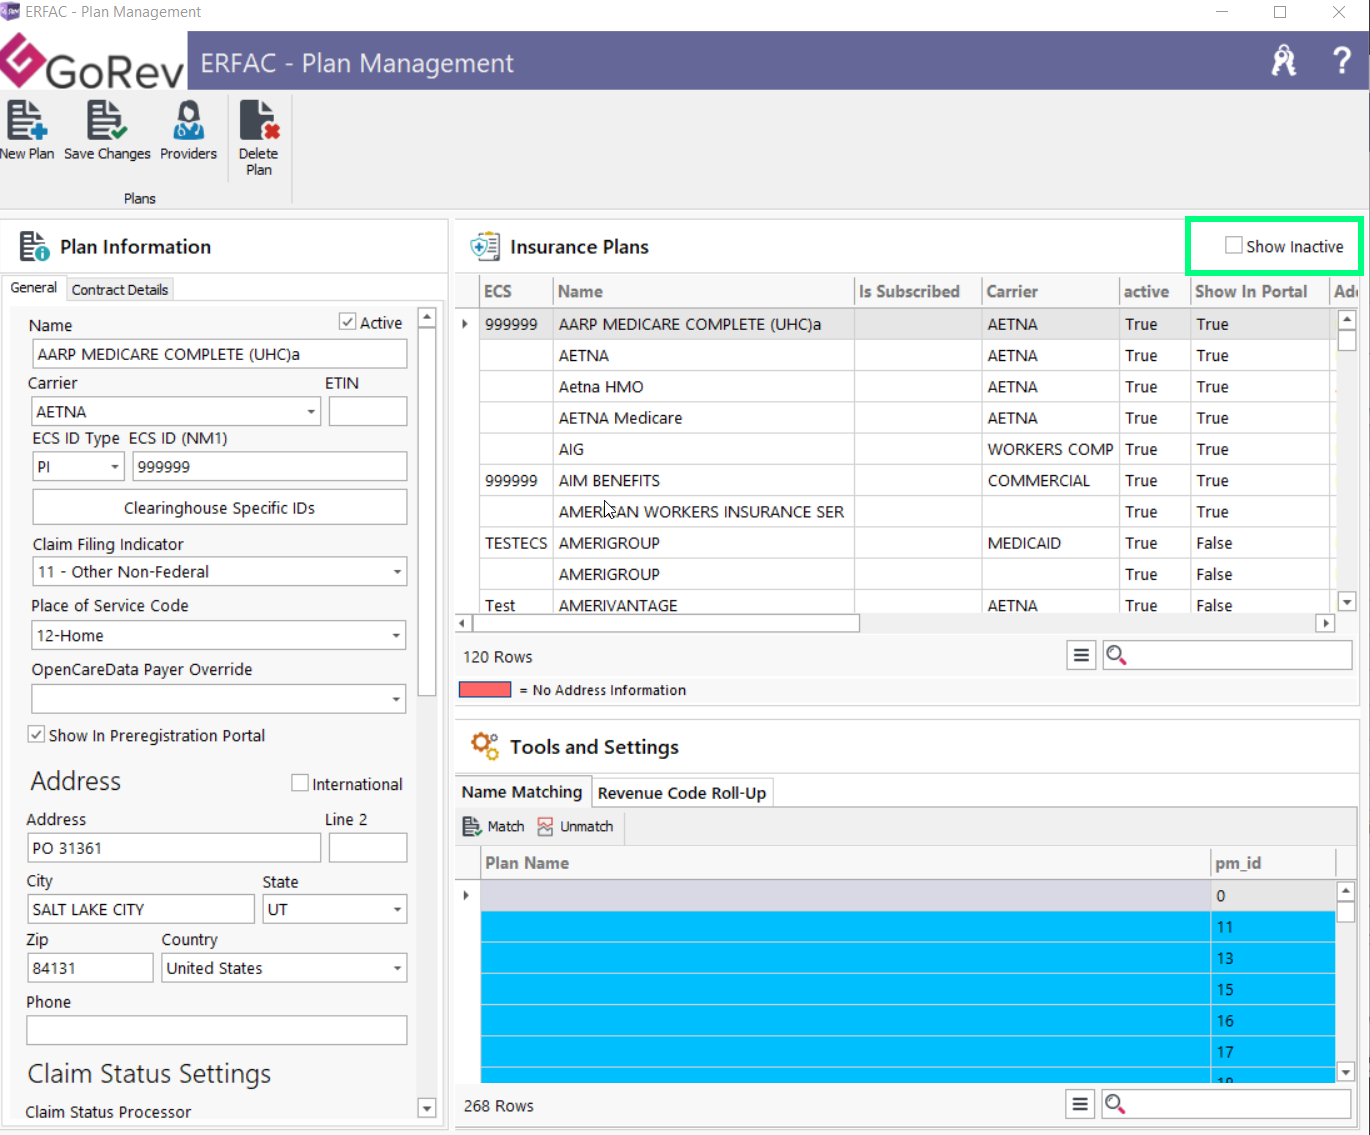Click the Insurance Plans vertical scrollbar
Viewport: 1370px width, 1135px height.
(1347, 461)
